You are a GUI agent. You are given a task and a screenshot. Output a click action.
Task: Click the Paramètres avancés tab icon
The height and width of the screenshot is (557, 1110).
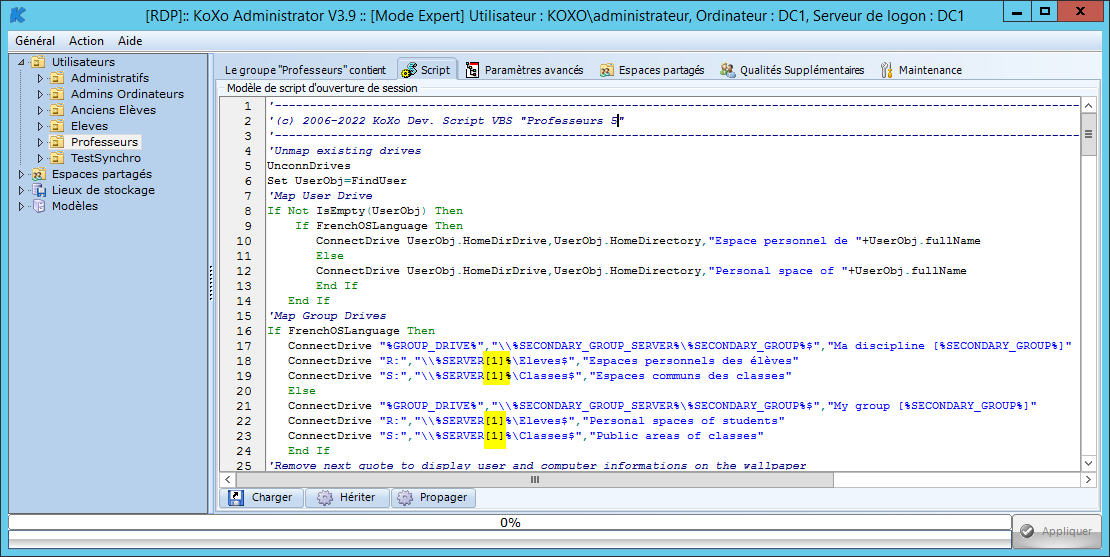[x=472, y=70]
